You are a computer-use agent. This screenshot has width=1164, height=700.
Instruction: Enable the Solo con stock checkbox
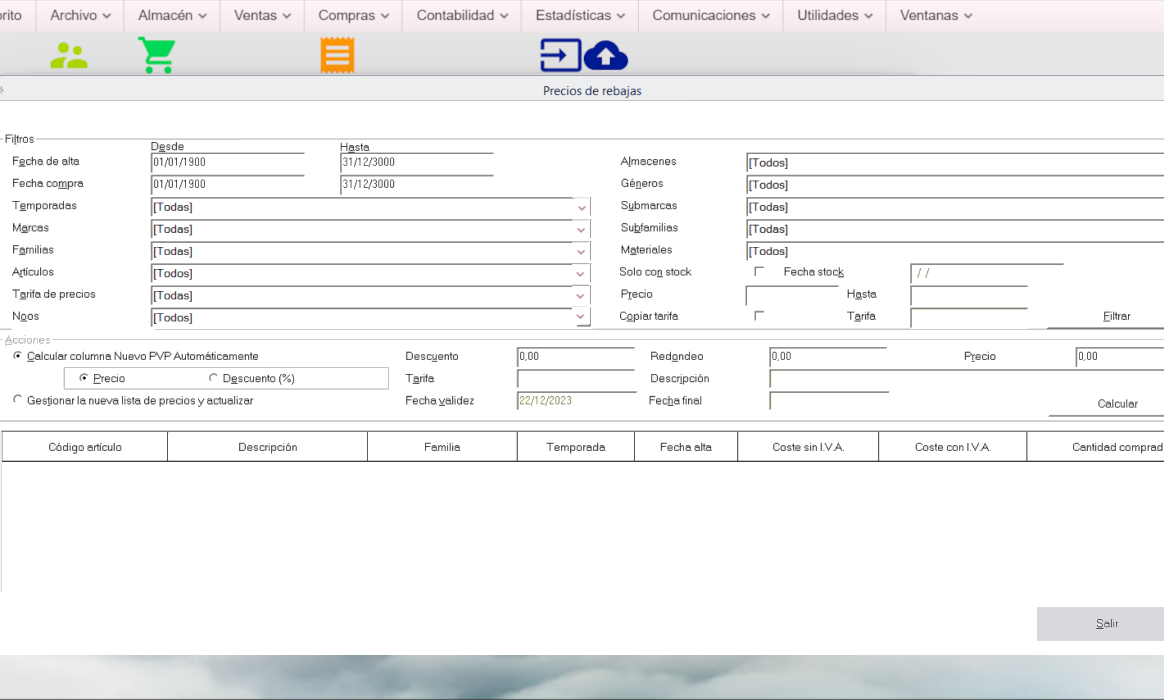click(759, 271)
